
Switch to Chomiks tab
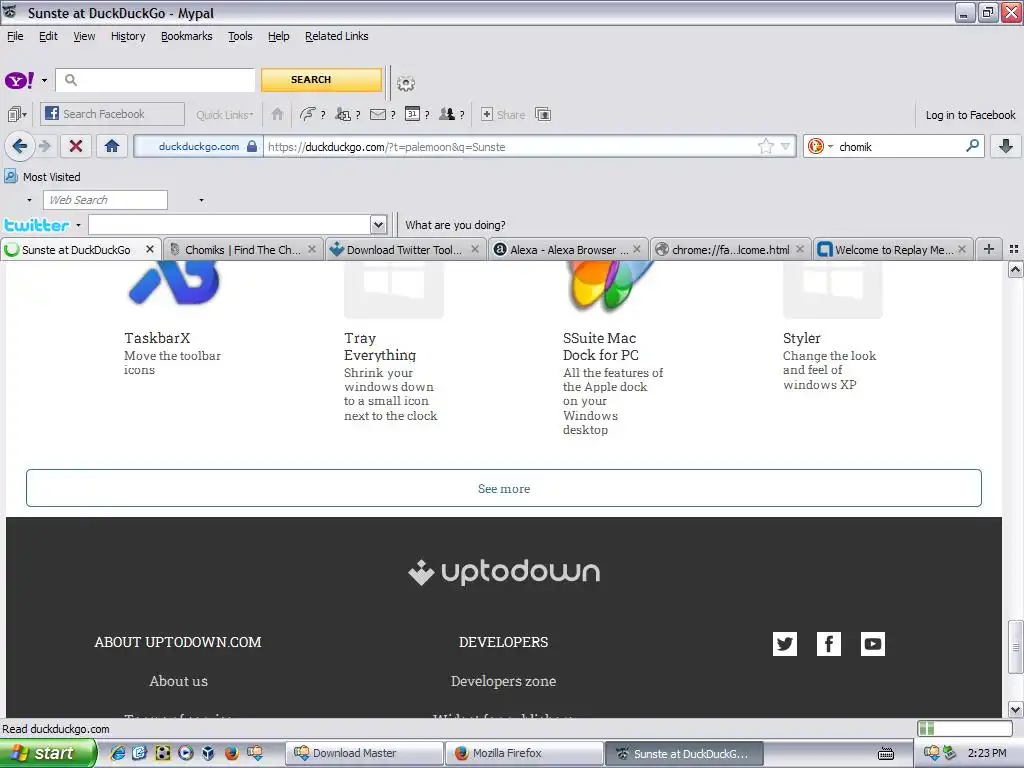point(242,249)
